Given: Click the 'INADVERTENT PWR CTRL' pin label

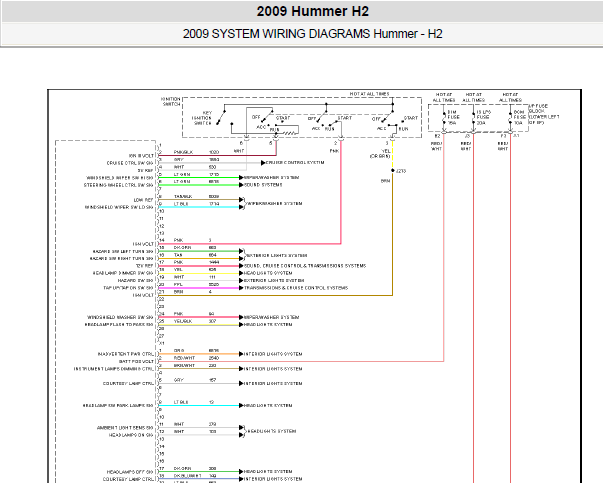Looking at the screenshot, I should [x=126, y=354].
